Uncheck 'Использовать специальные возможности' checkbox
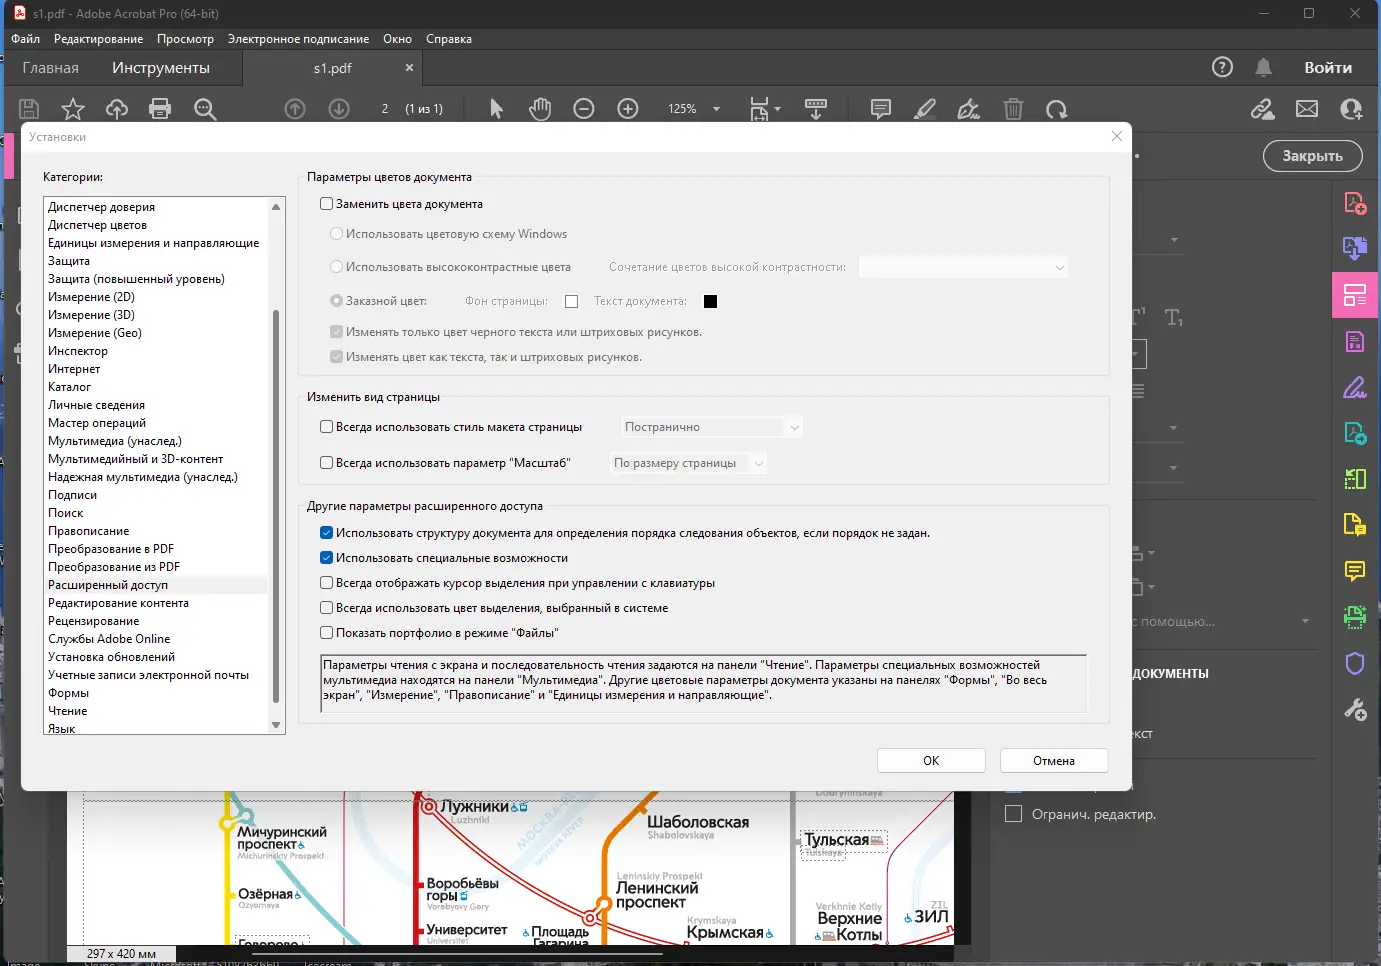The height and width of the screenshot is (966, 1381). pyautogui.click(x=326, y=558)
